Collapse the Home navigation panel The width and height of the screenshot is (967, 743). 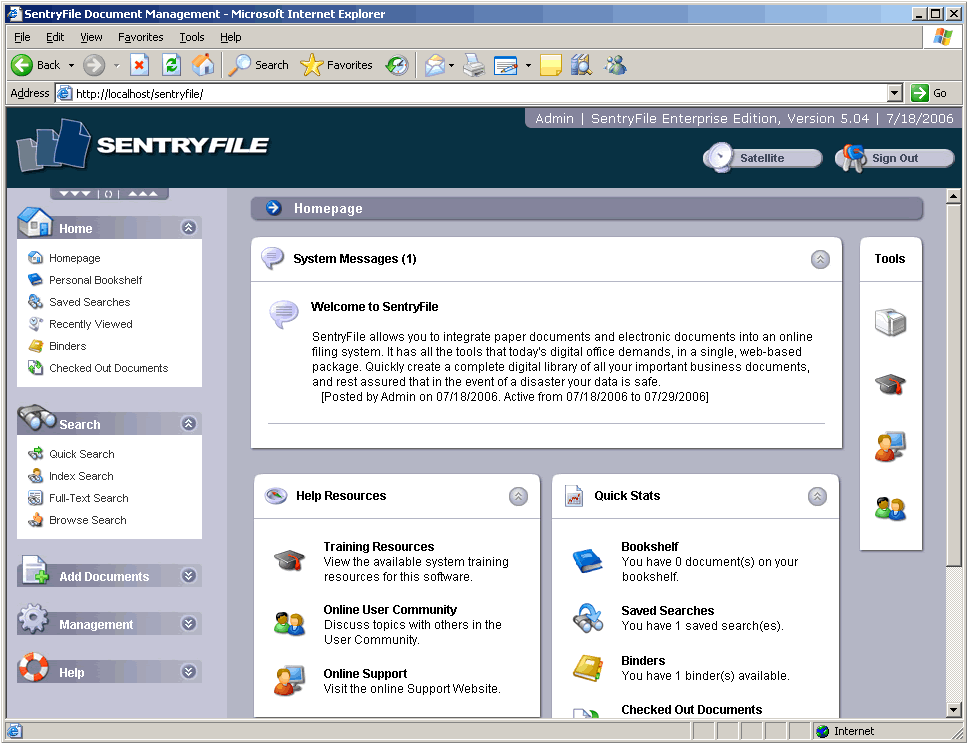pos(188,228)
